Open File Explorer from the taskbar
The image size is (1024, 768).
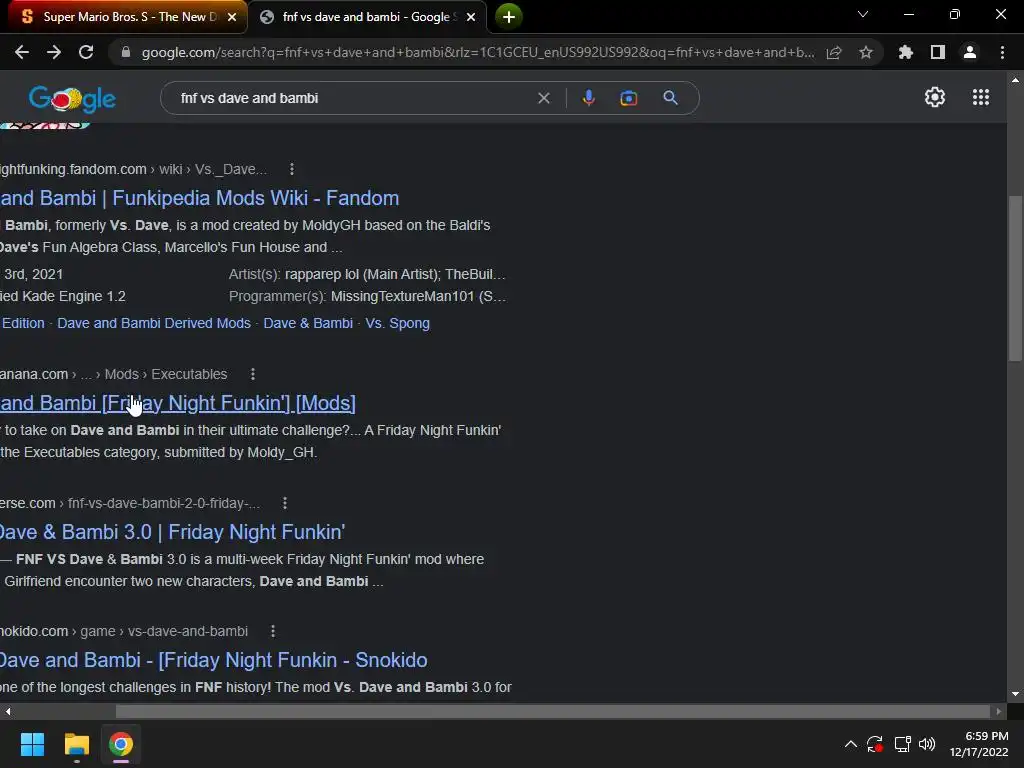pos(76,744)
